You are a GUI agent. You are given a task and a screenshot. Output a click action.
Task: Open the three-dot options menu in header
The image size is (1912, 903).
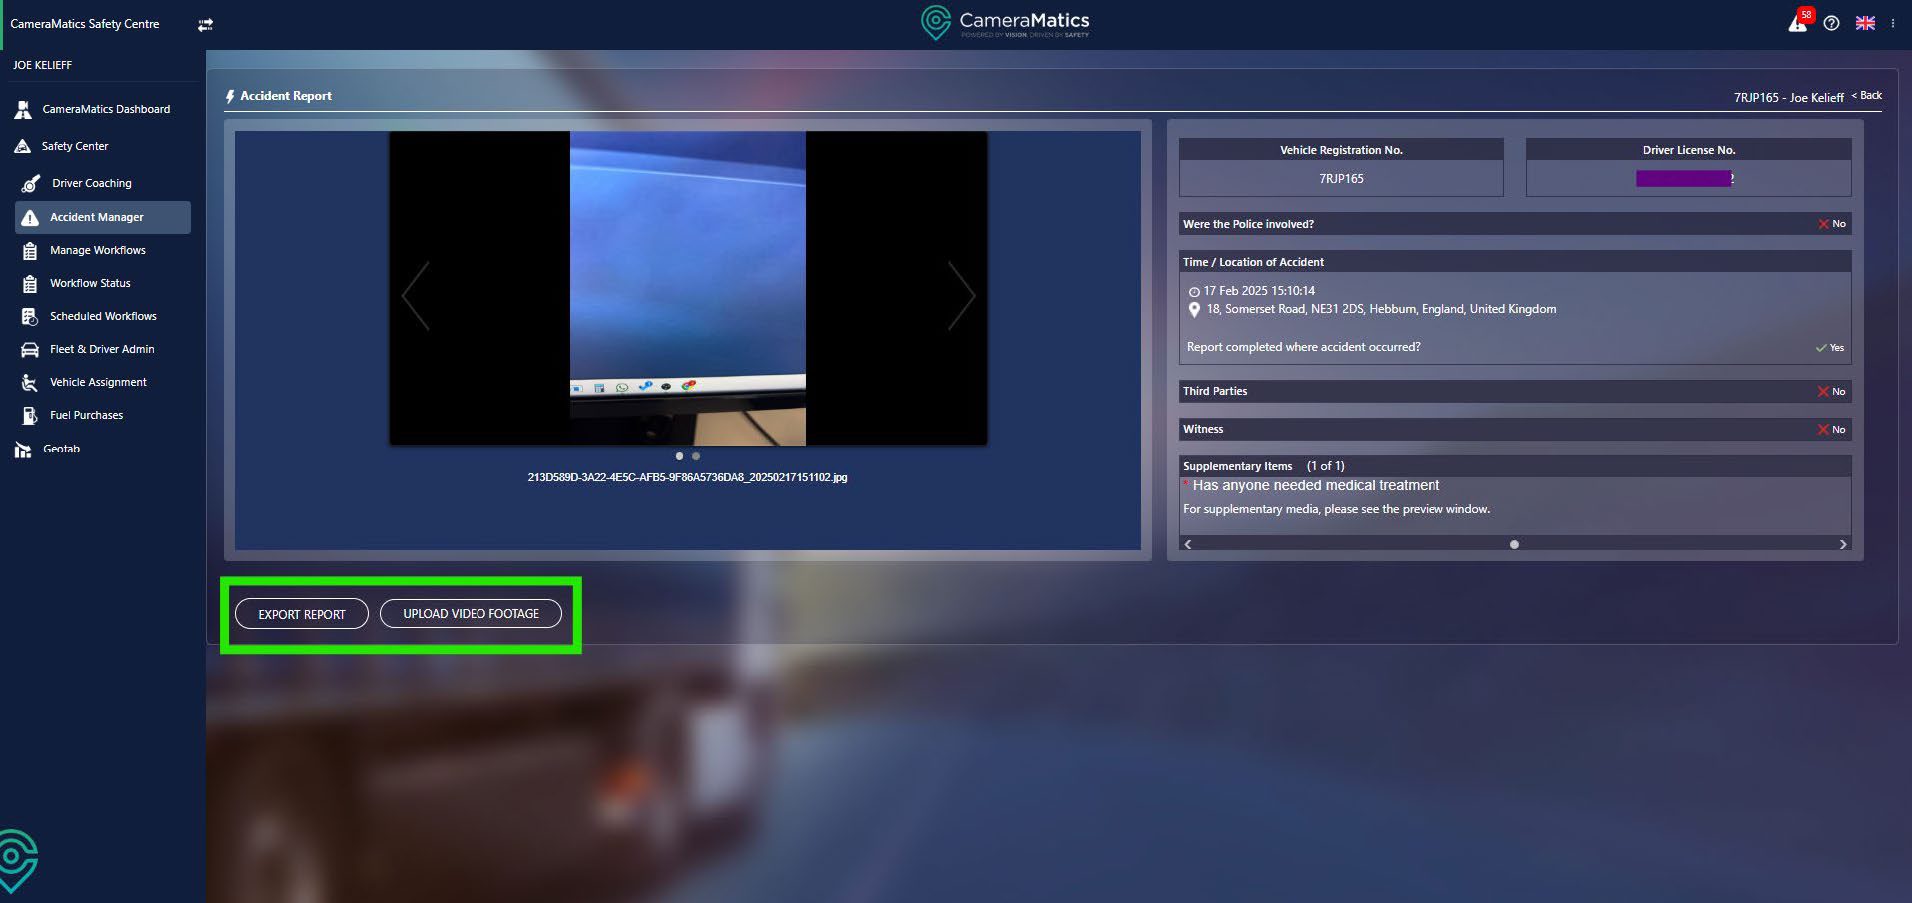tap(1893, 23)
